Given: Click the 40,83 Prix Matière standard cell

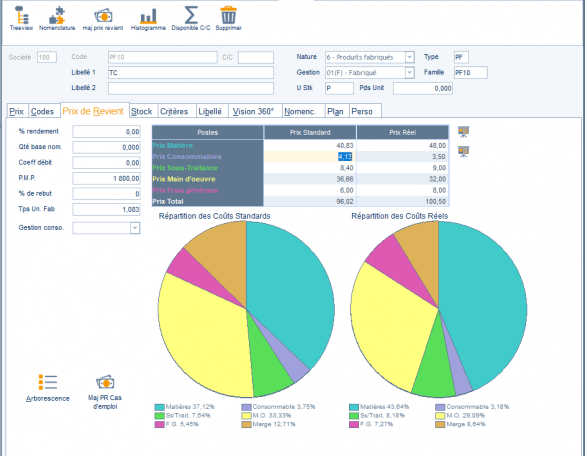Looking at the screenshot, I should click(310, 146).
